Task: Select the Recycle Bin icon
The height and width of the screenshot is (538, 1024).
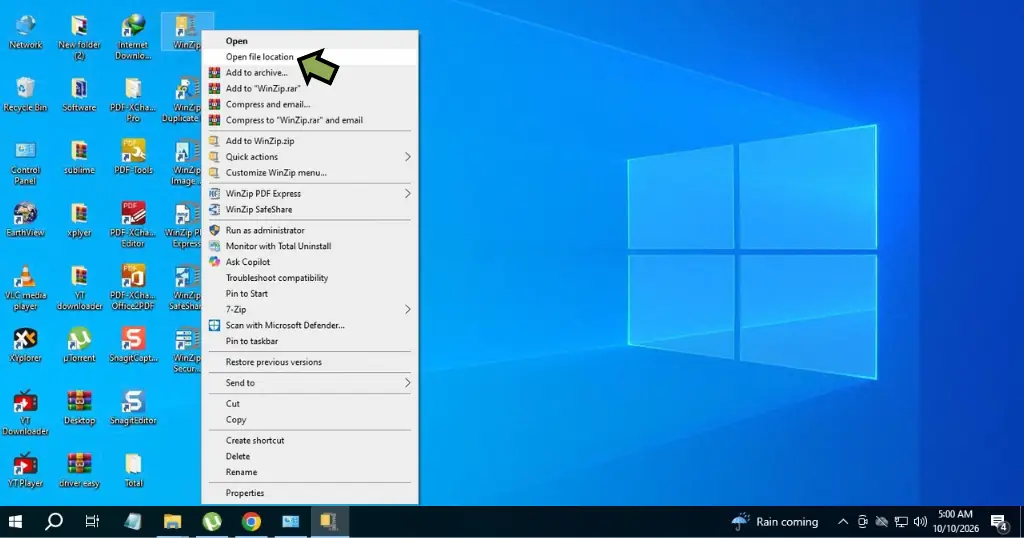Action: [25, 95]
